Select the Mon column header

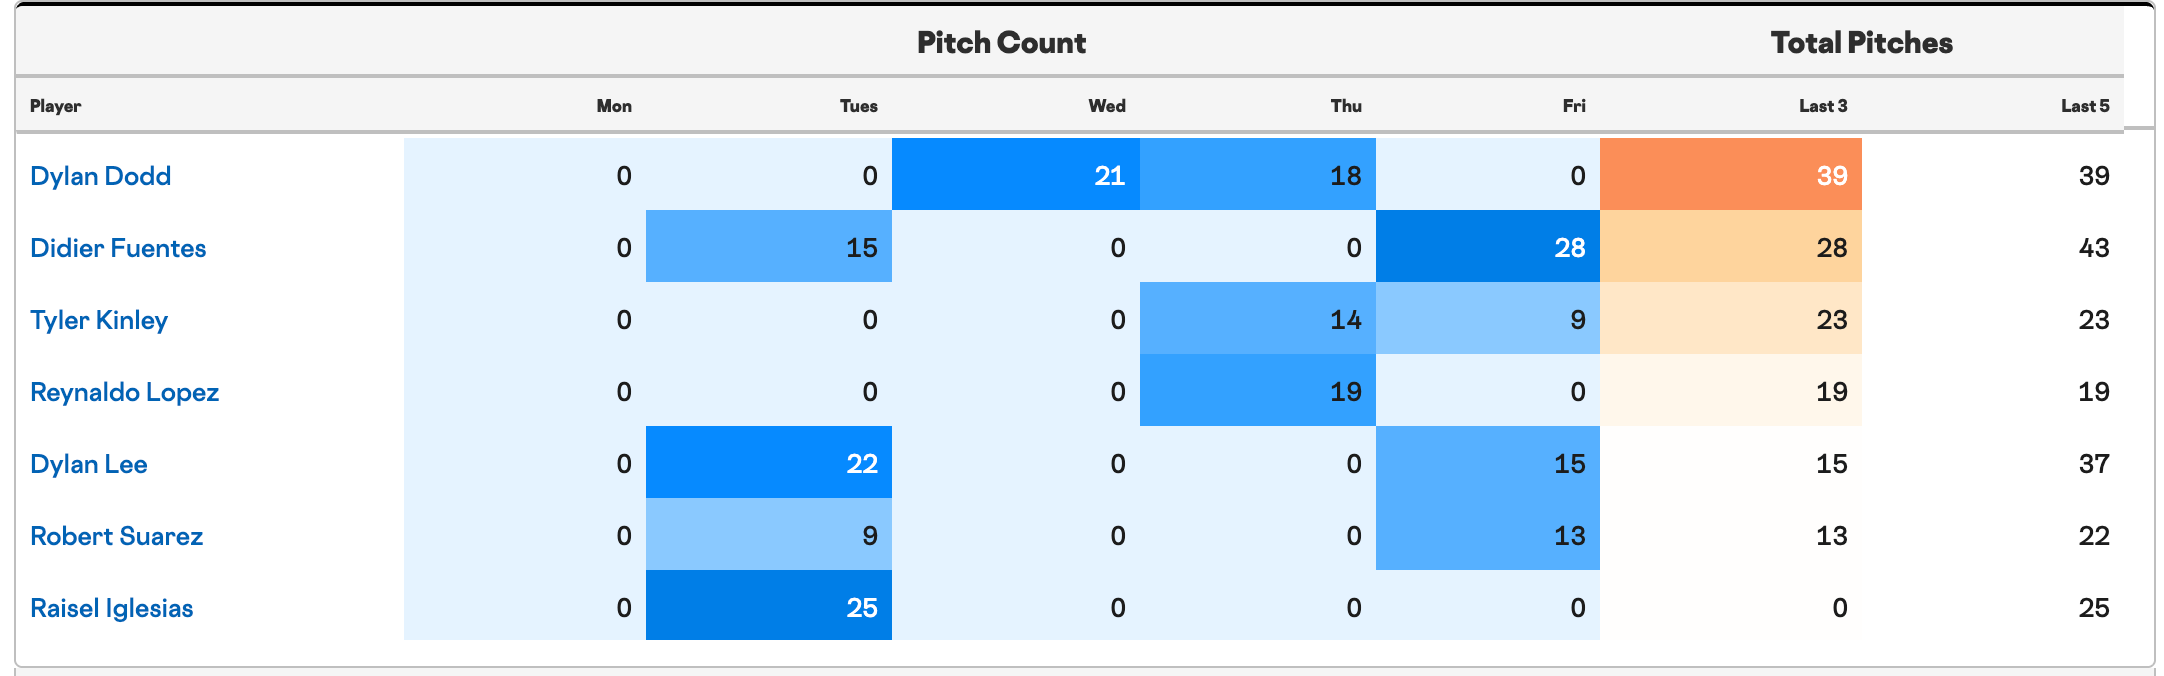click(614, 106)
